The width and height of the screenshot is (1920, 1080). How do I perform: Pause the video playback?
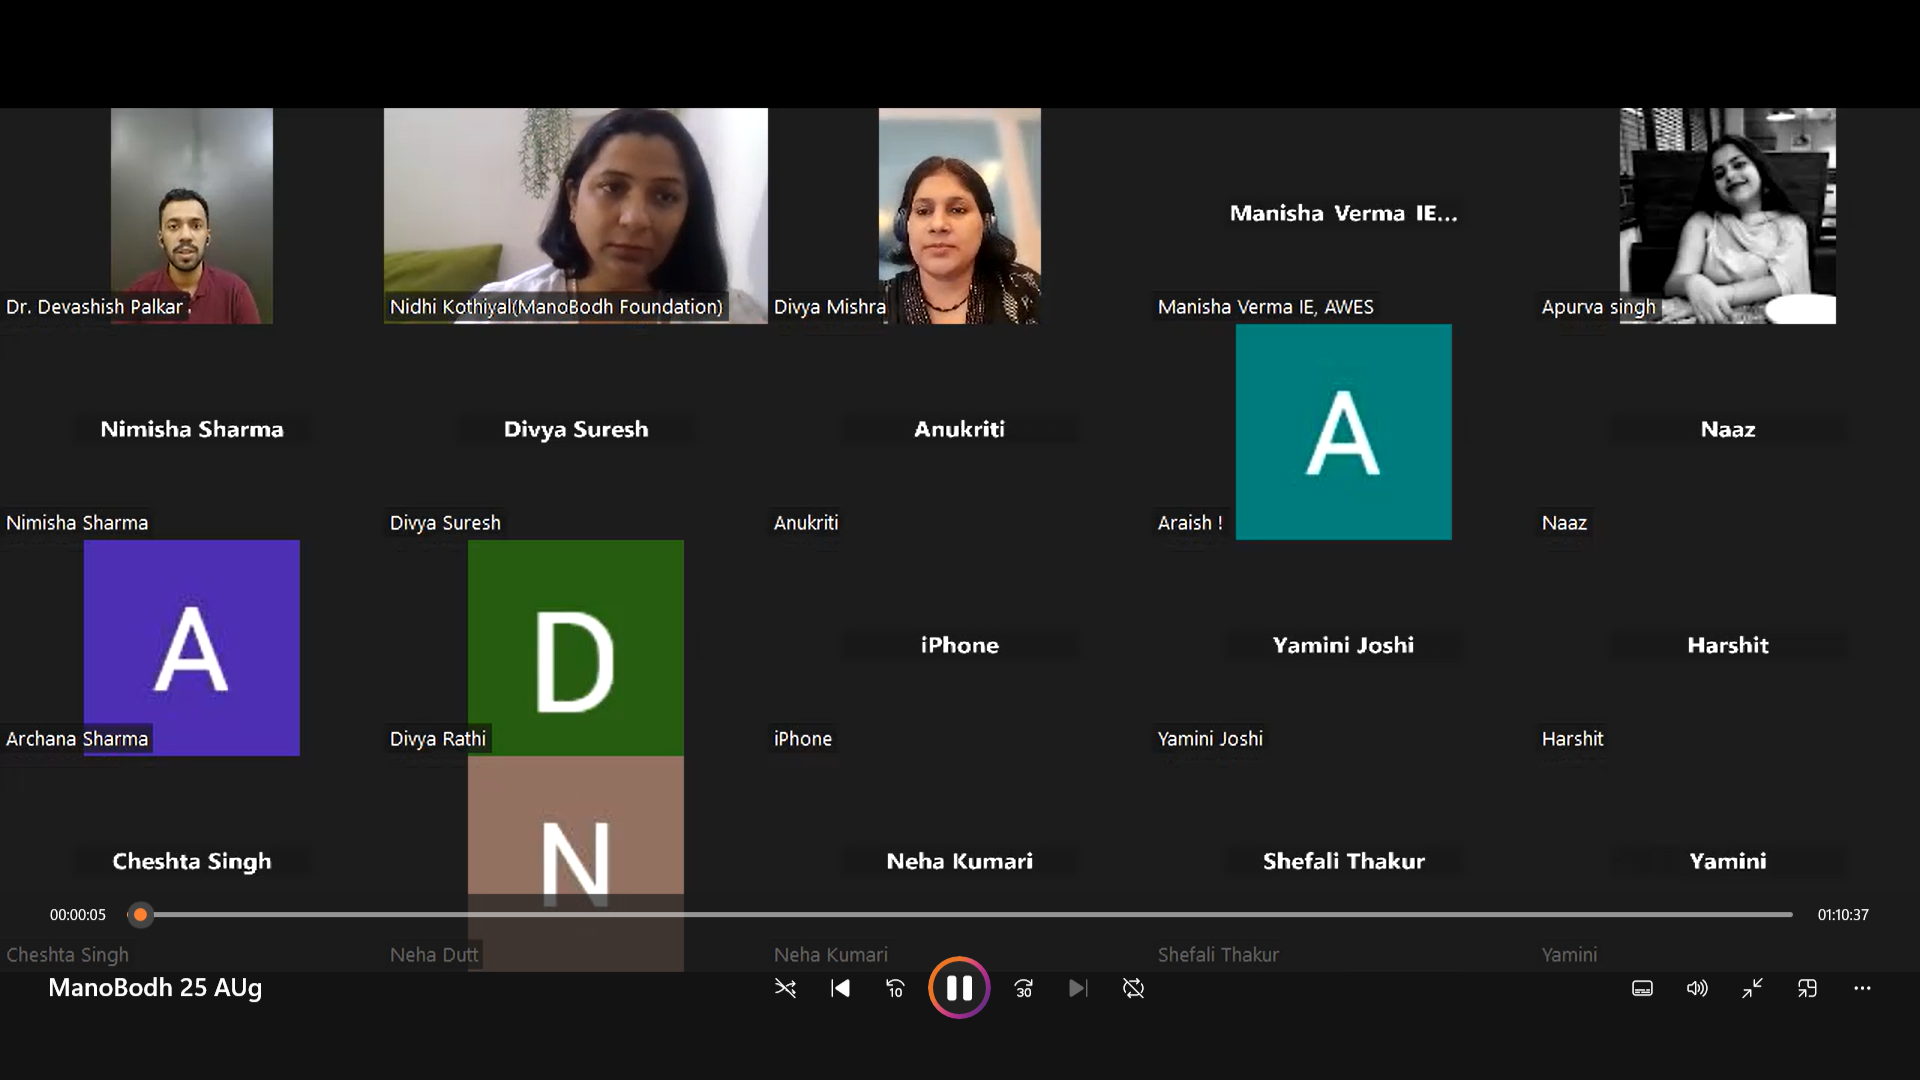[959, 988]
